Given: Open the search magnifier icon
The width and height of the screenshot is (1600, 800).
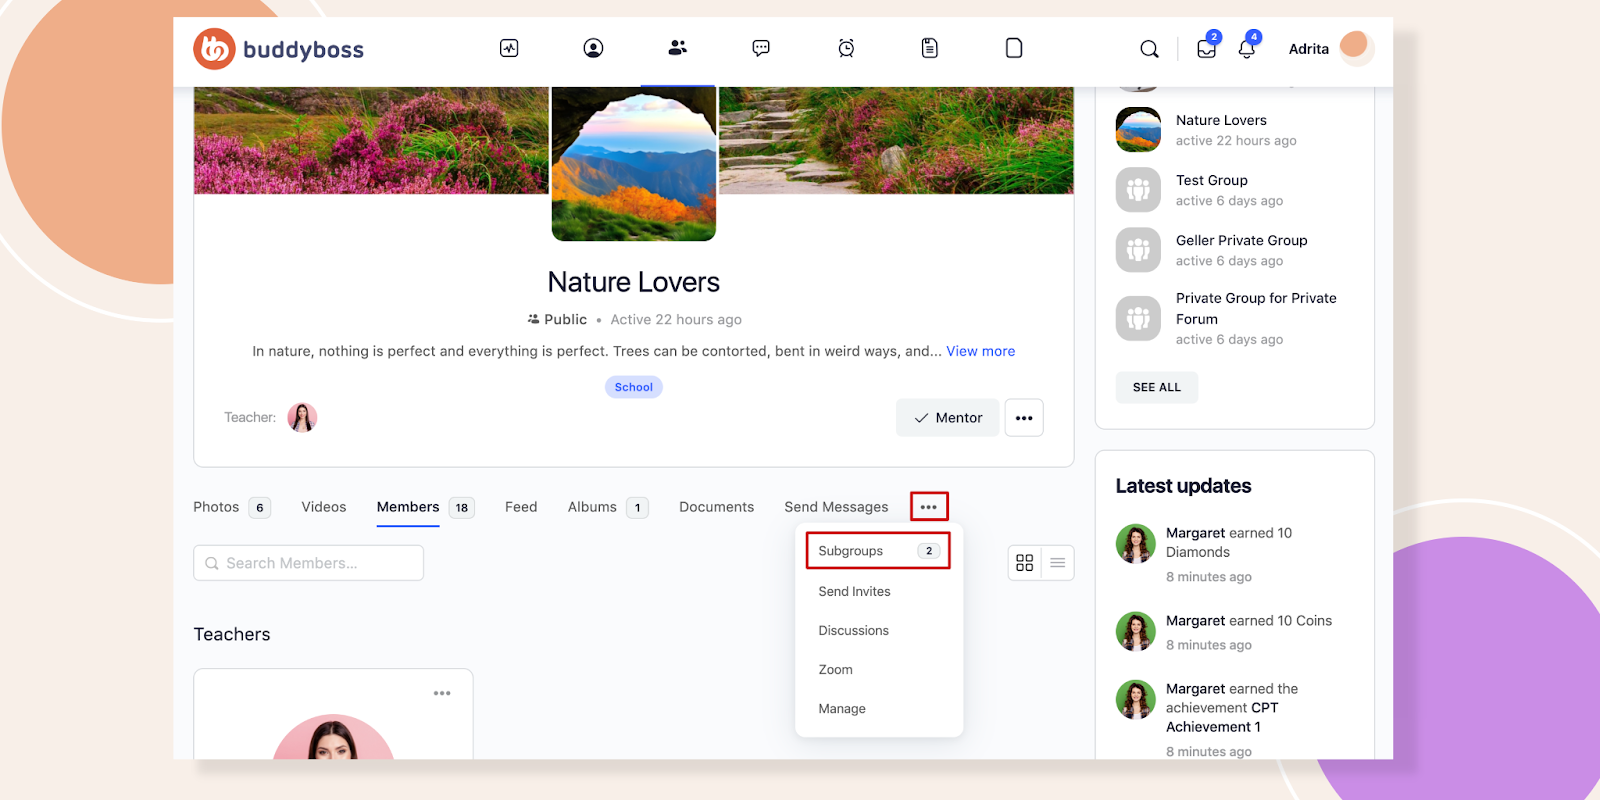Looking at the screenshot, I should [1150, 49].
